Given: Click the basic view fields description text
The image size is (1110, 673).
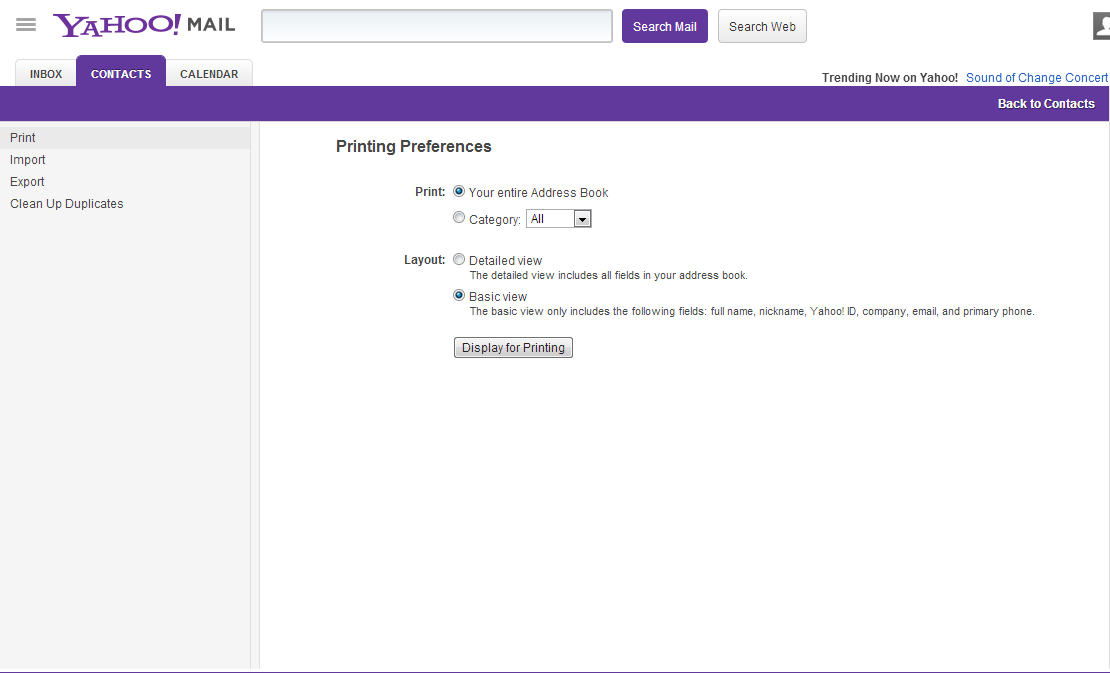Looking at the screenshot, I should point(752,311).
